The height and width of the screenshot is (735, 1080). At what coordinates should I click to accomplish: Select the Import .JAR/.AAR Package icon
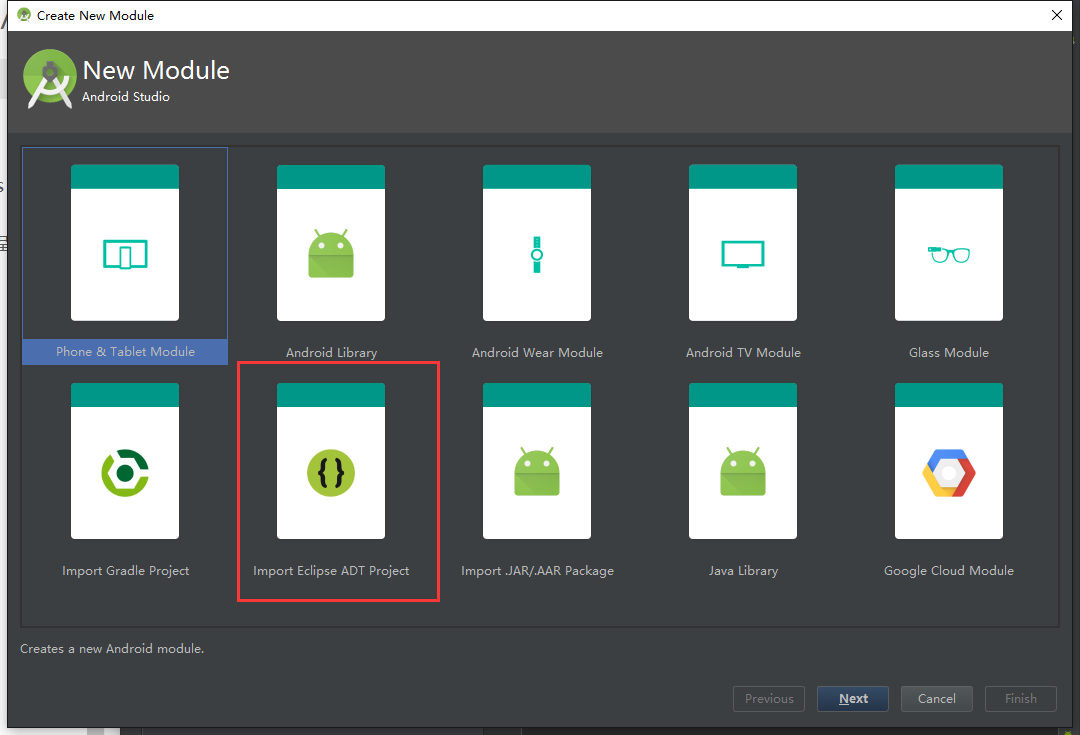click(537, 461)
